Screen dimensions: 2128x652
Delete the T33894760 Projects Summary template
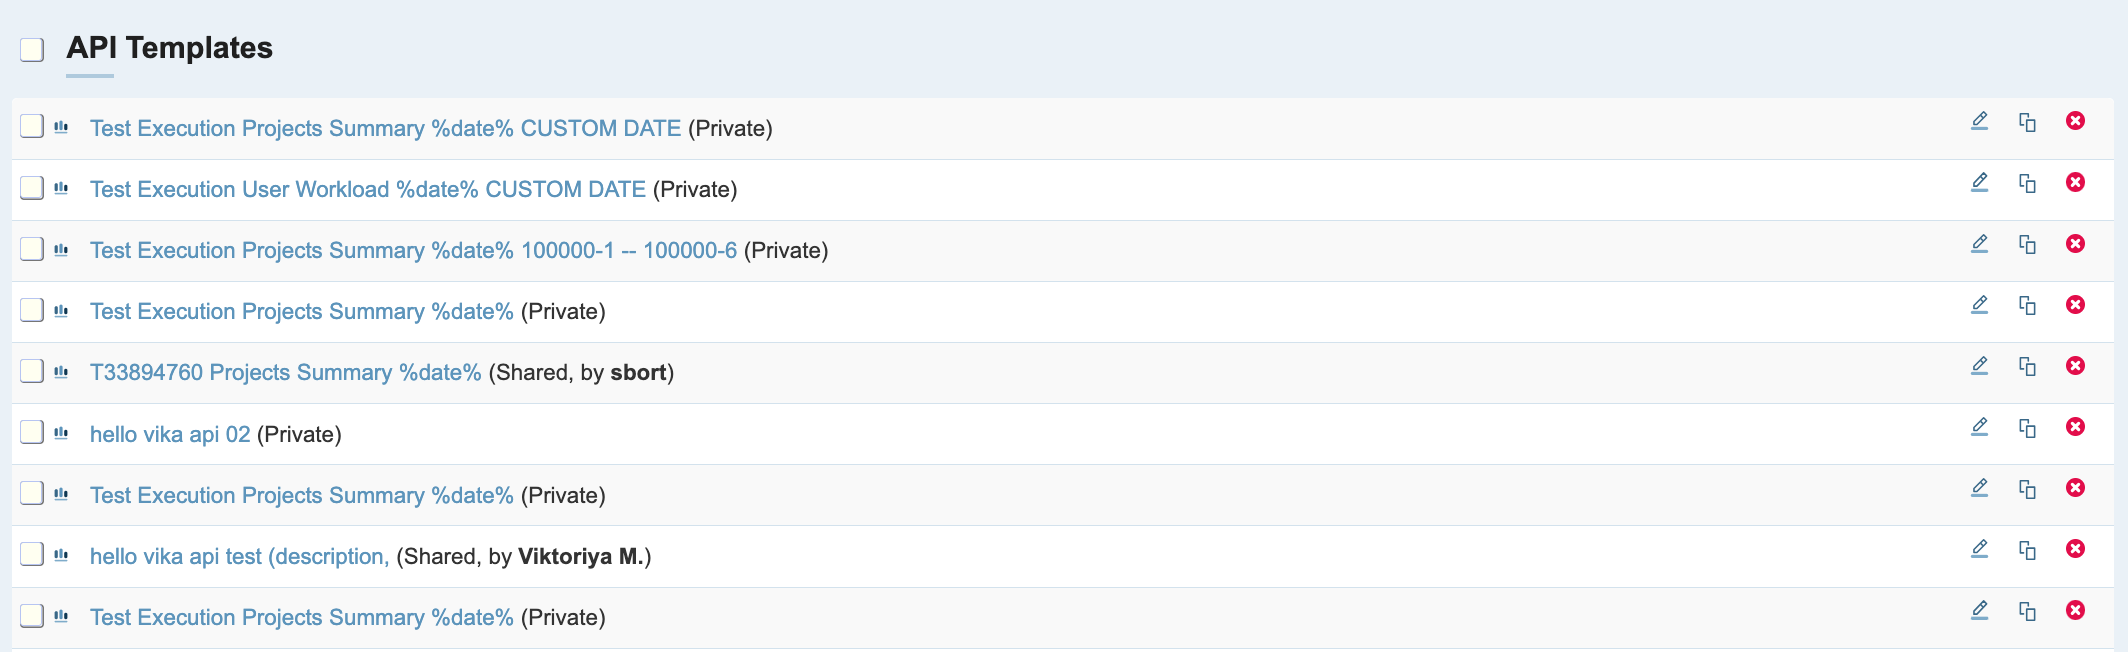[2075, 366]
